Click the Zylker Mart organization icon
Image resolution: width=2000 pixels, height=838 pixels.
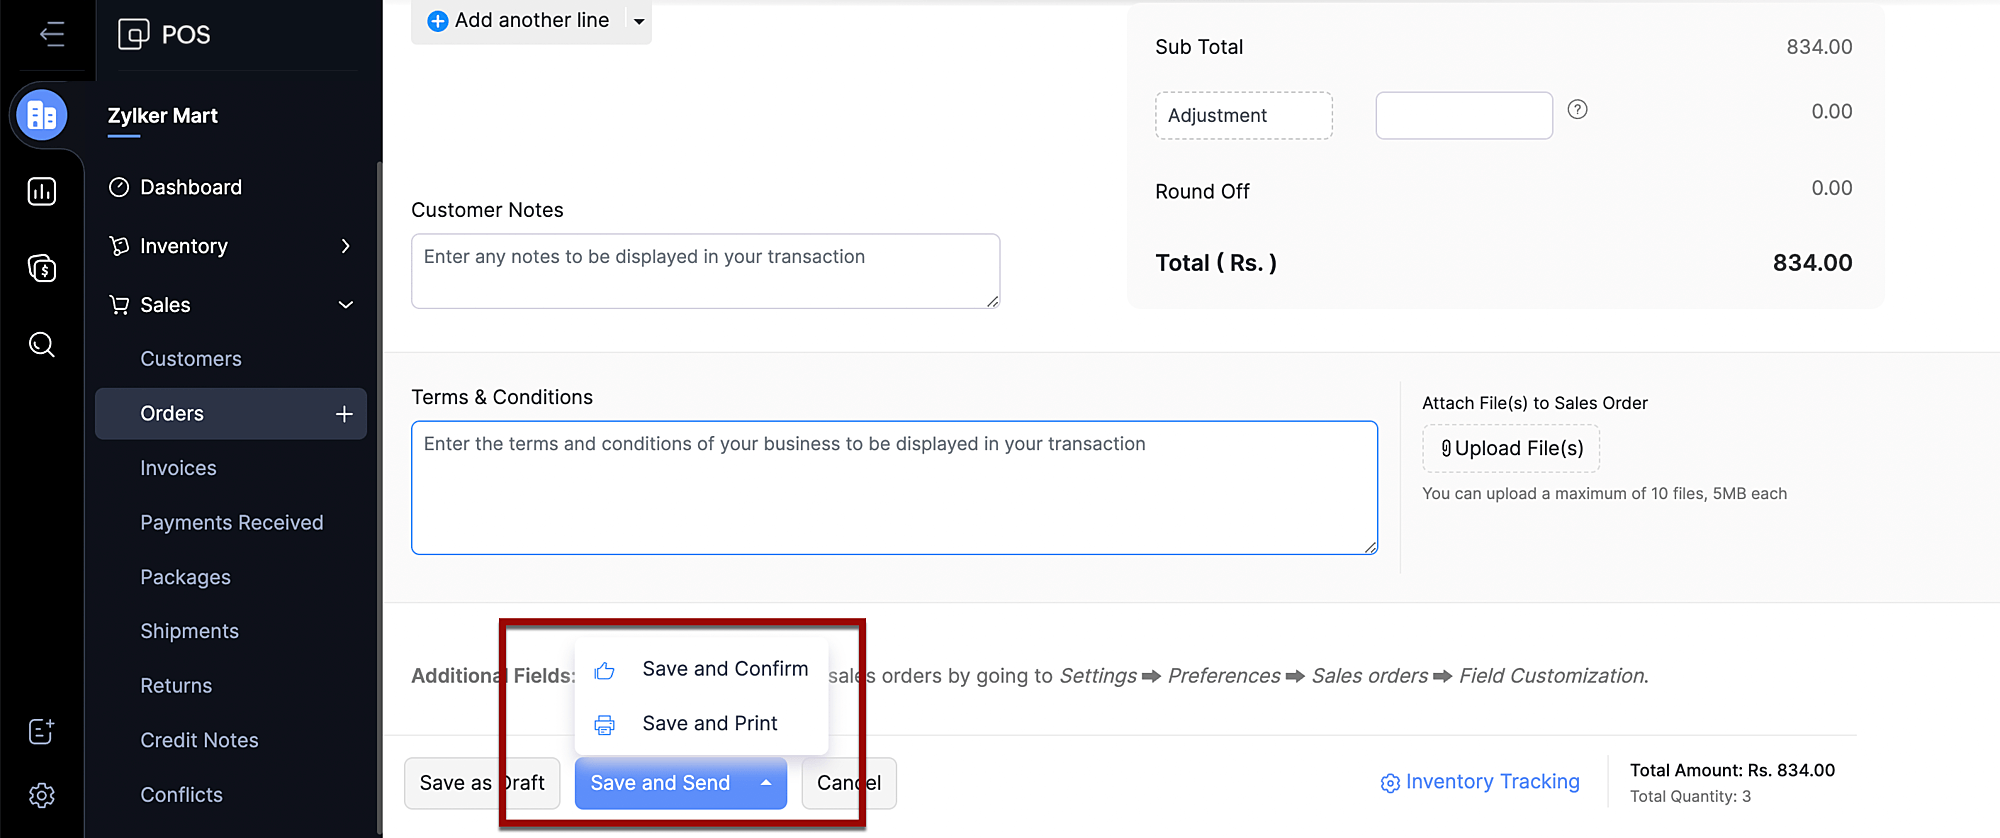point(42,116)
